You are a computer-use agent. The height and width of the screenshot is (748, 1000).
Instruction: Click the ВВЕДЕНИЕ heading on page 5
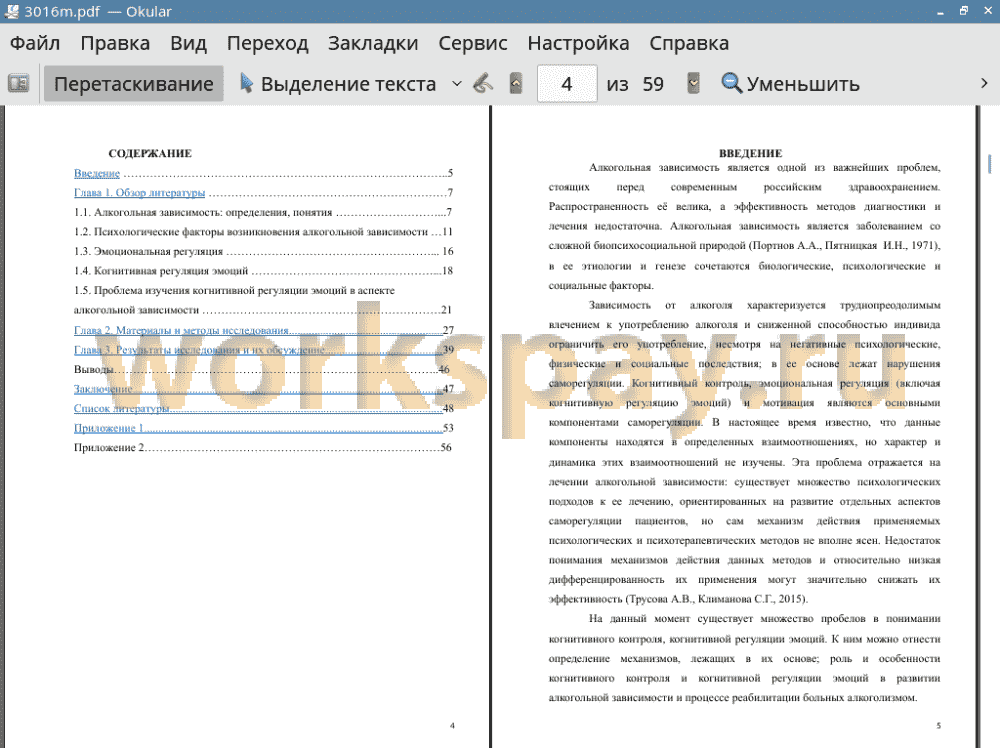(x=751, y=154)
